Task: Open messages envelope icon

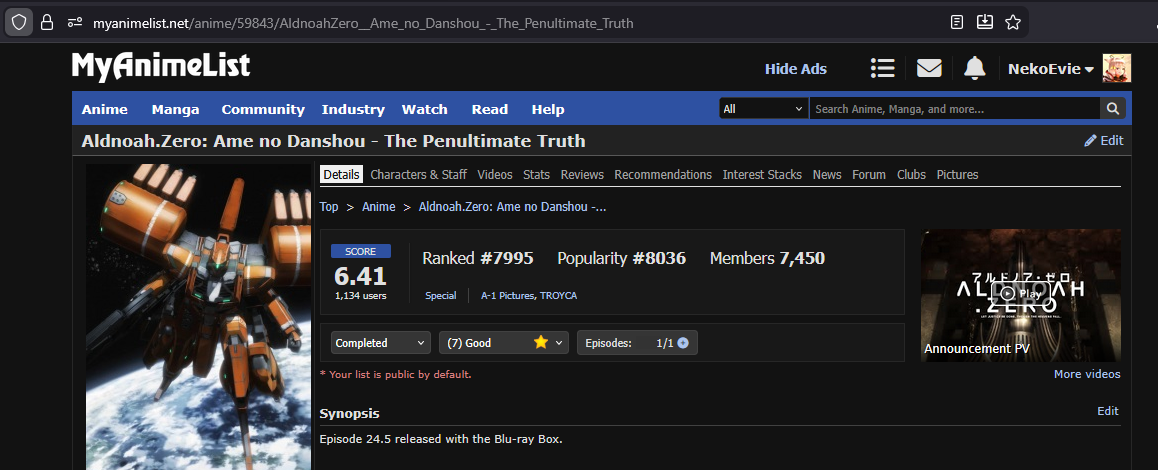Action: [929, 68]
